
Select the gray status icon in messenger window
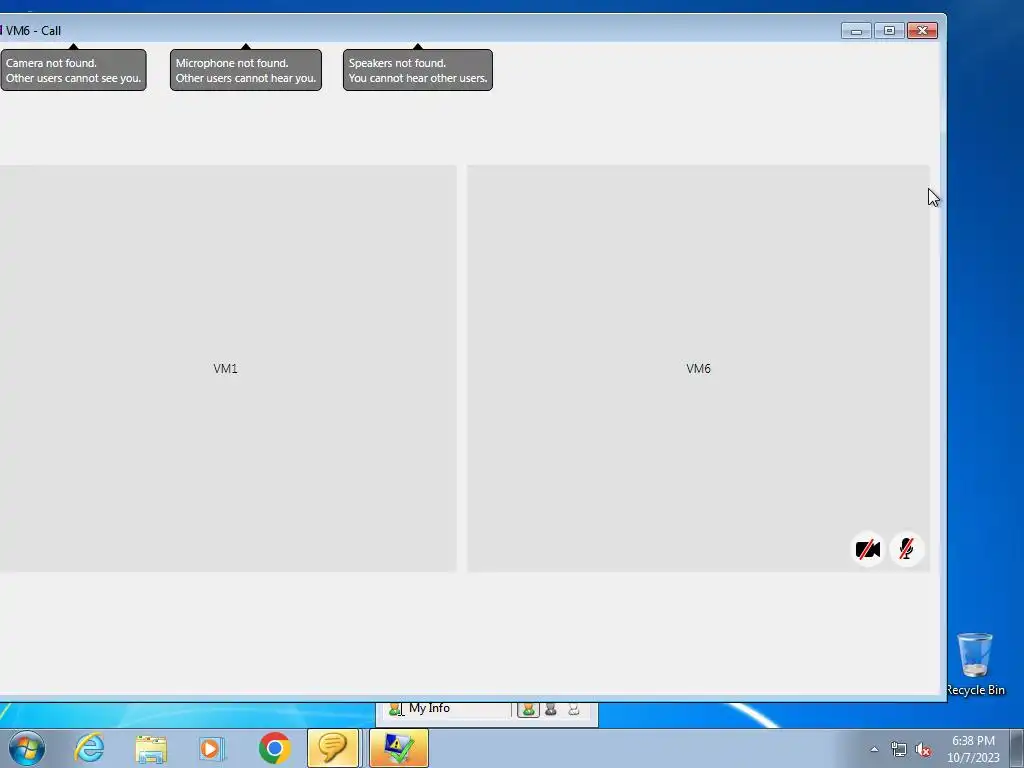click(551, 709)
